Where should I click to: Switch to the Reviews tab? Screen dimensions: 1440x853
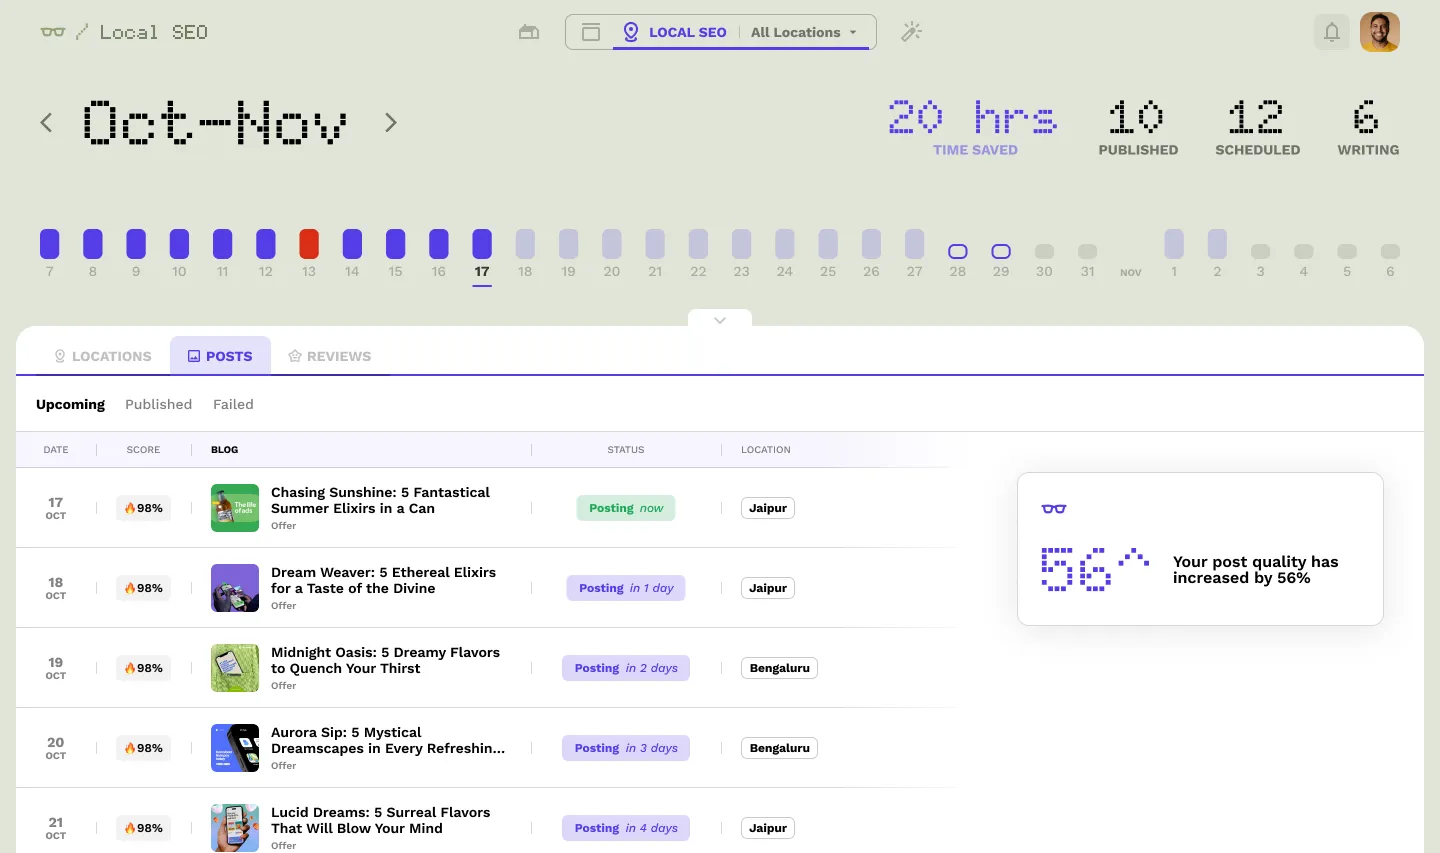coord(329,356)
